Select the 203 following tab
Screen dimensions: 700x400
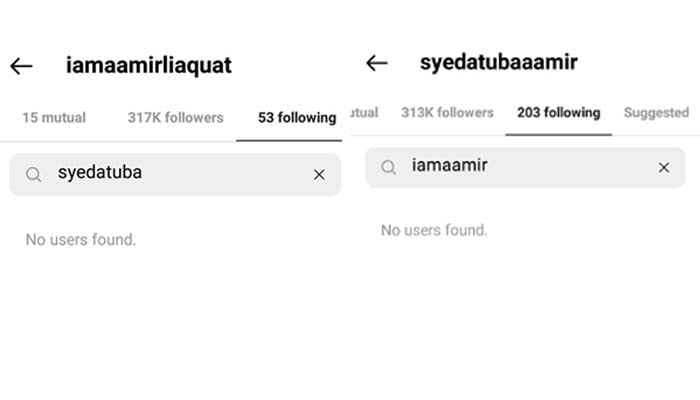558,112
